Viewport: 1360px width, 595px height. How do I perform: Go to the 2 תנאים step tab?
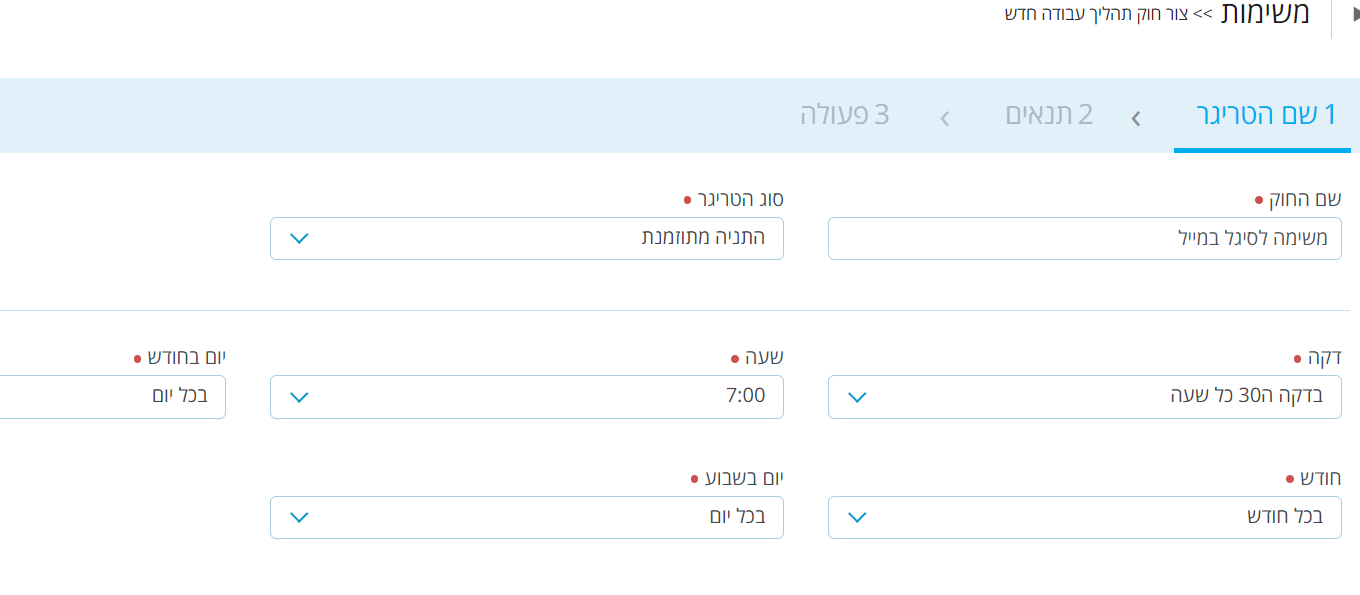pos(1049,115)
